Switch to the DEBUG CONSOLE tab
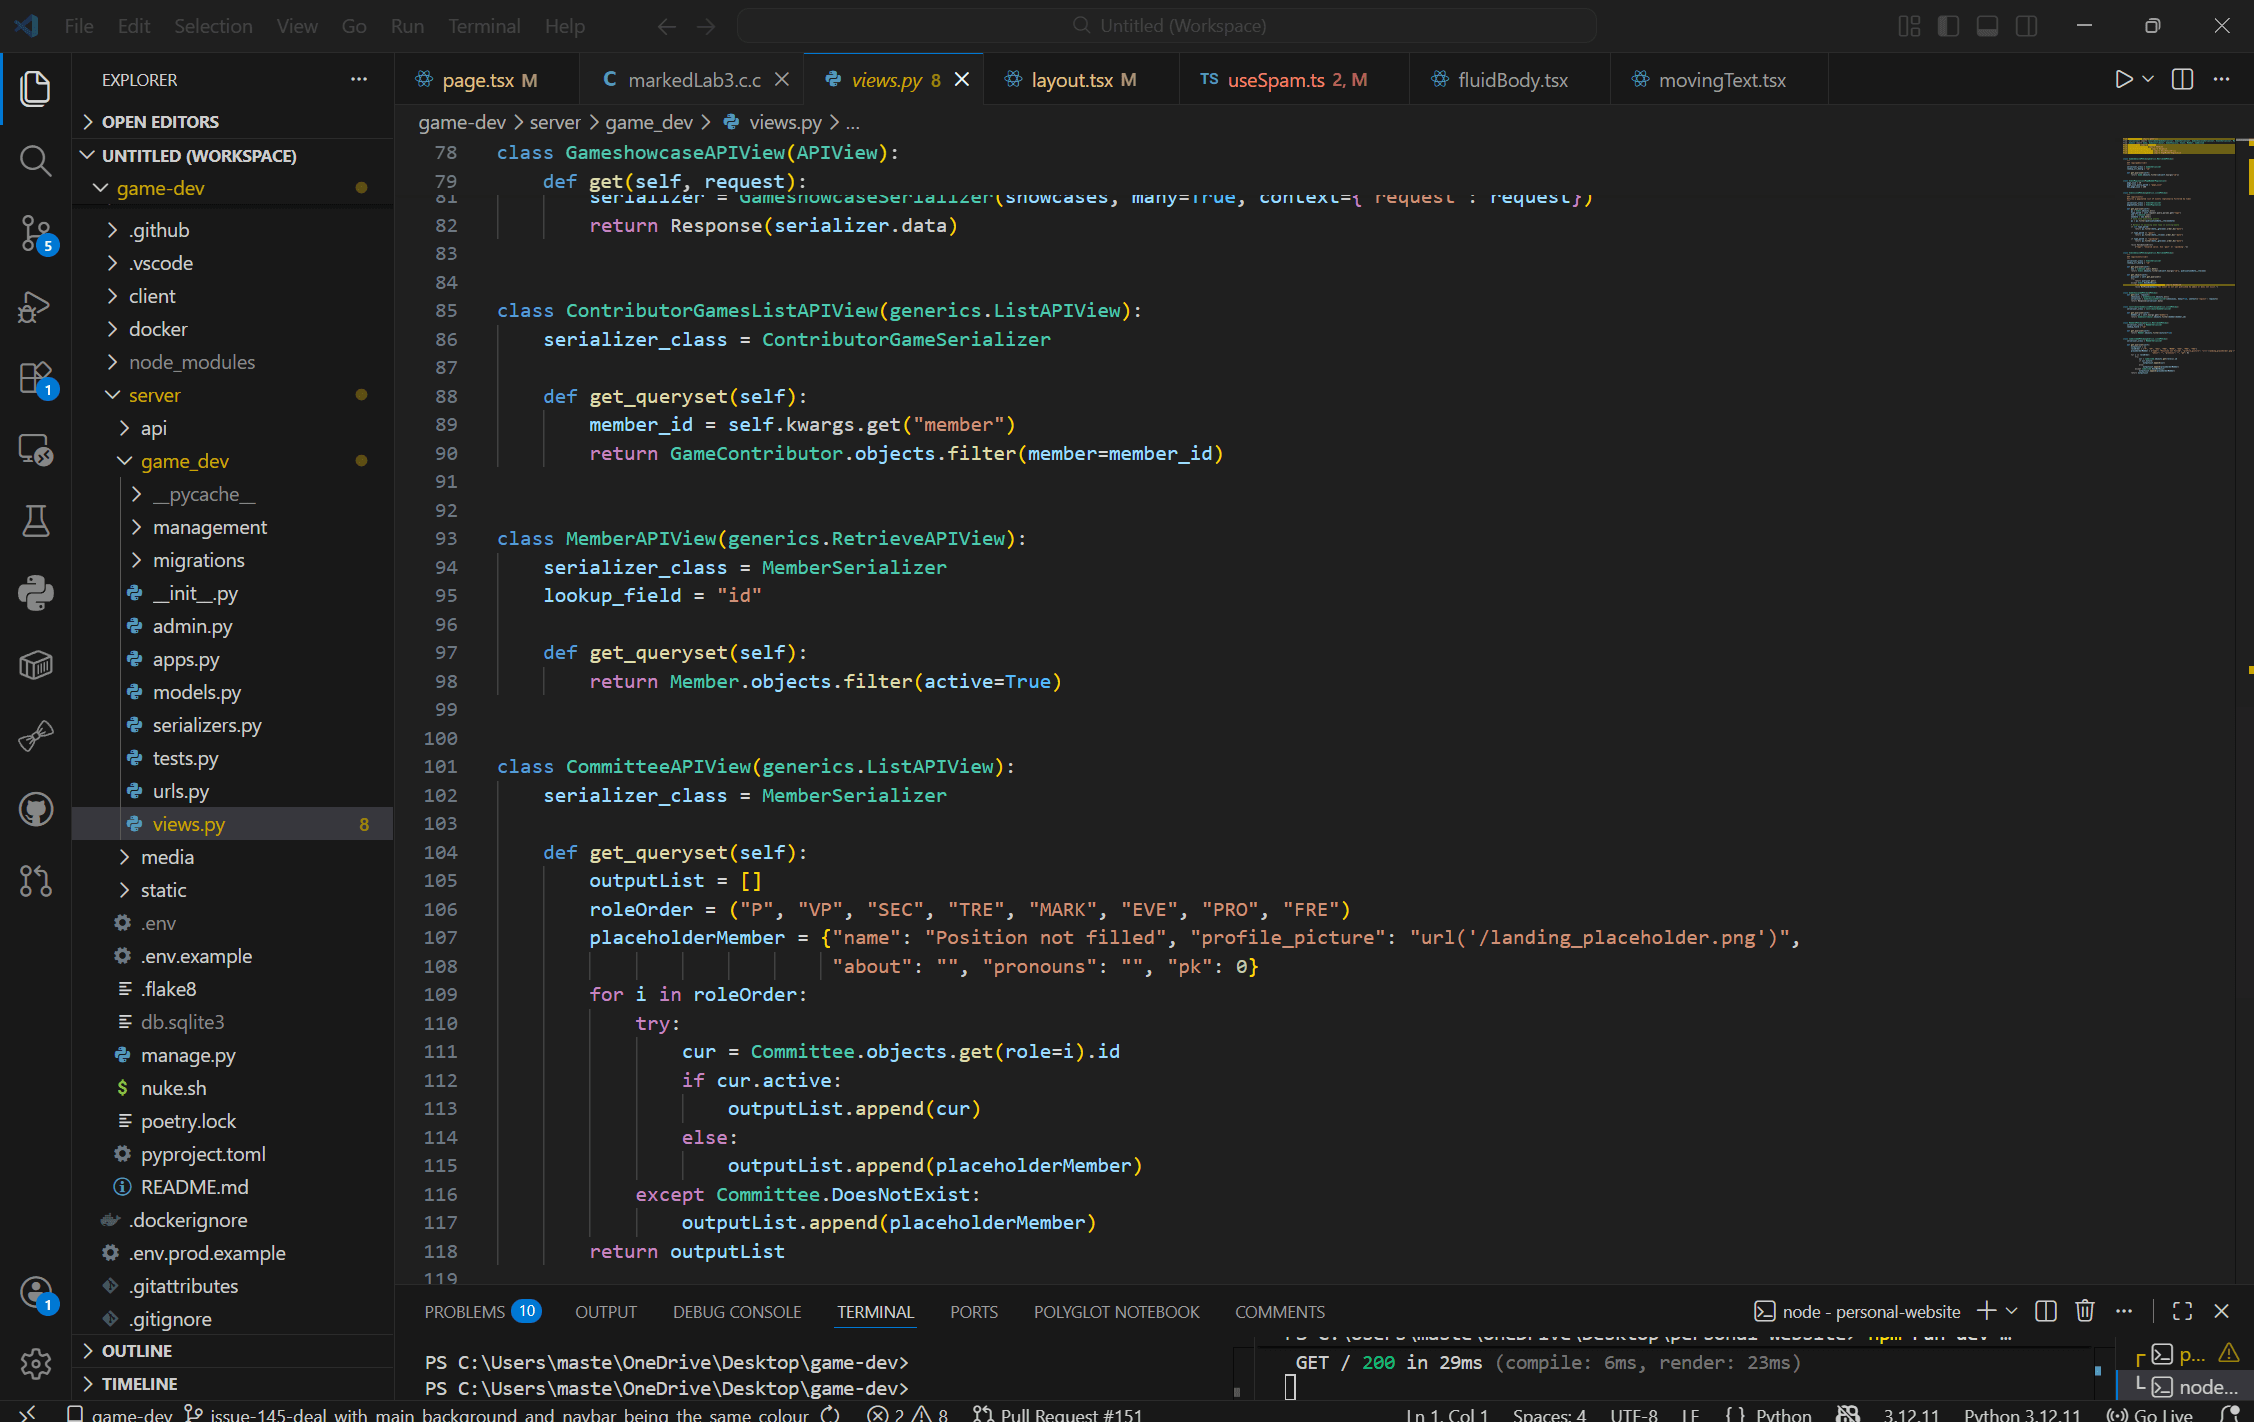 point(737,1311)
